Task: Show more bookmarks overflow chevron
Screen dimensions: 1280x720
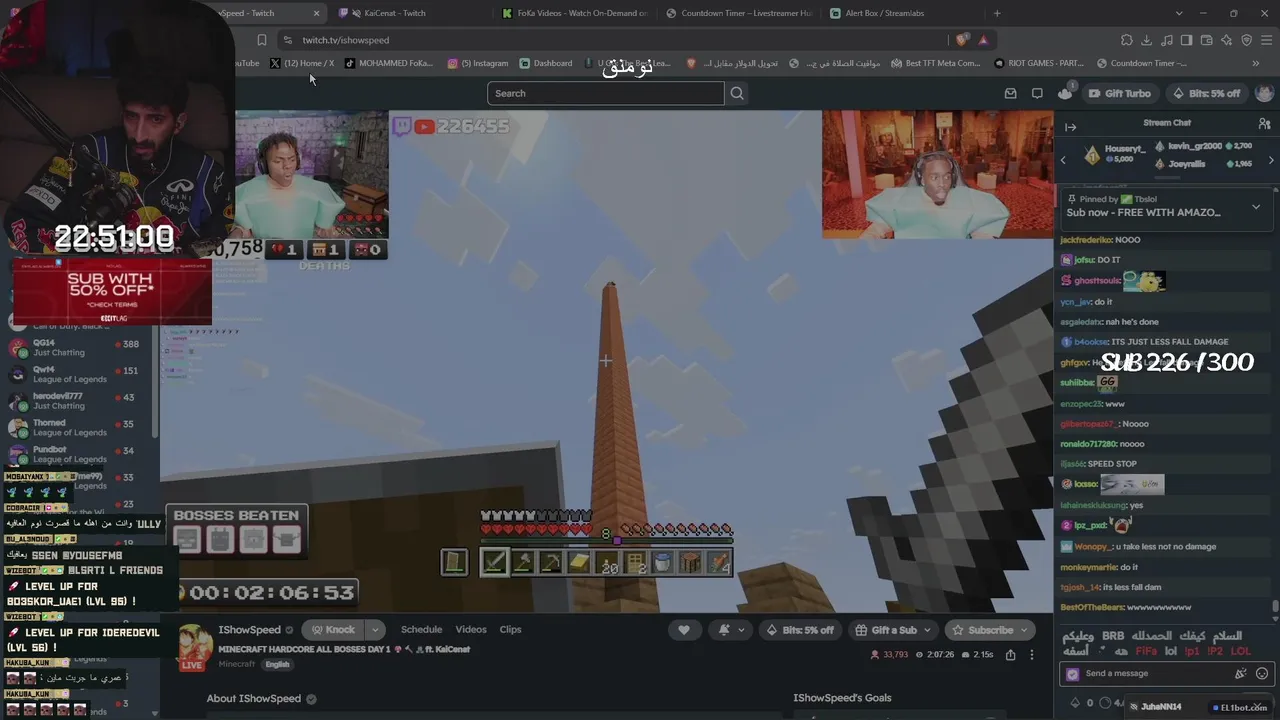Action: (x=1256, y=63)
